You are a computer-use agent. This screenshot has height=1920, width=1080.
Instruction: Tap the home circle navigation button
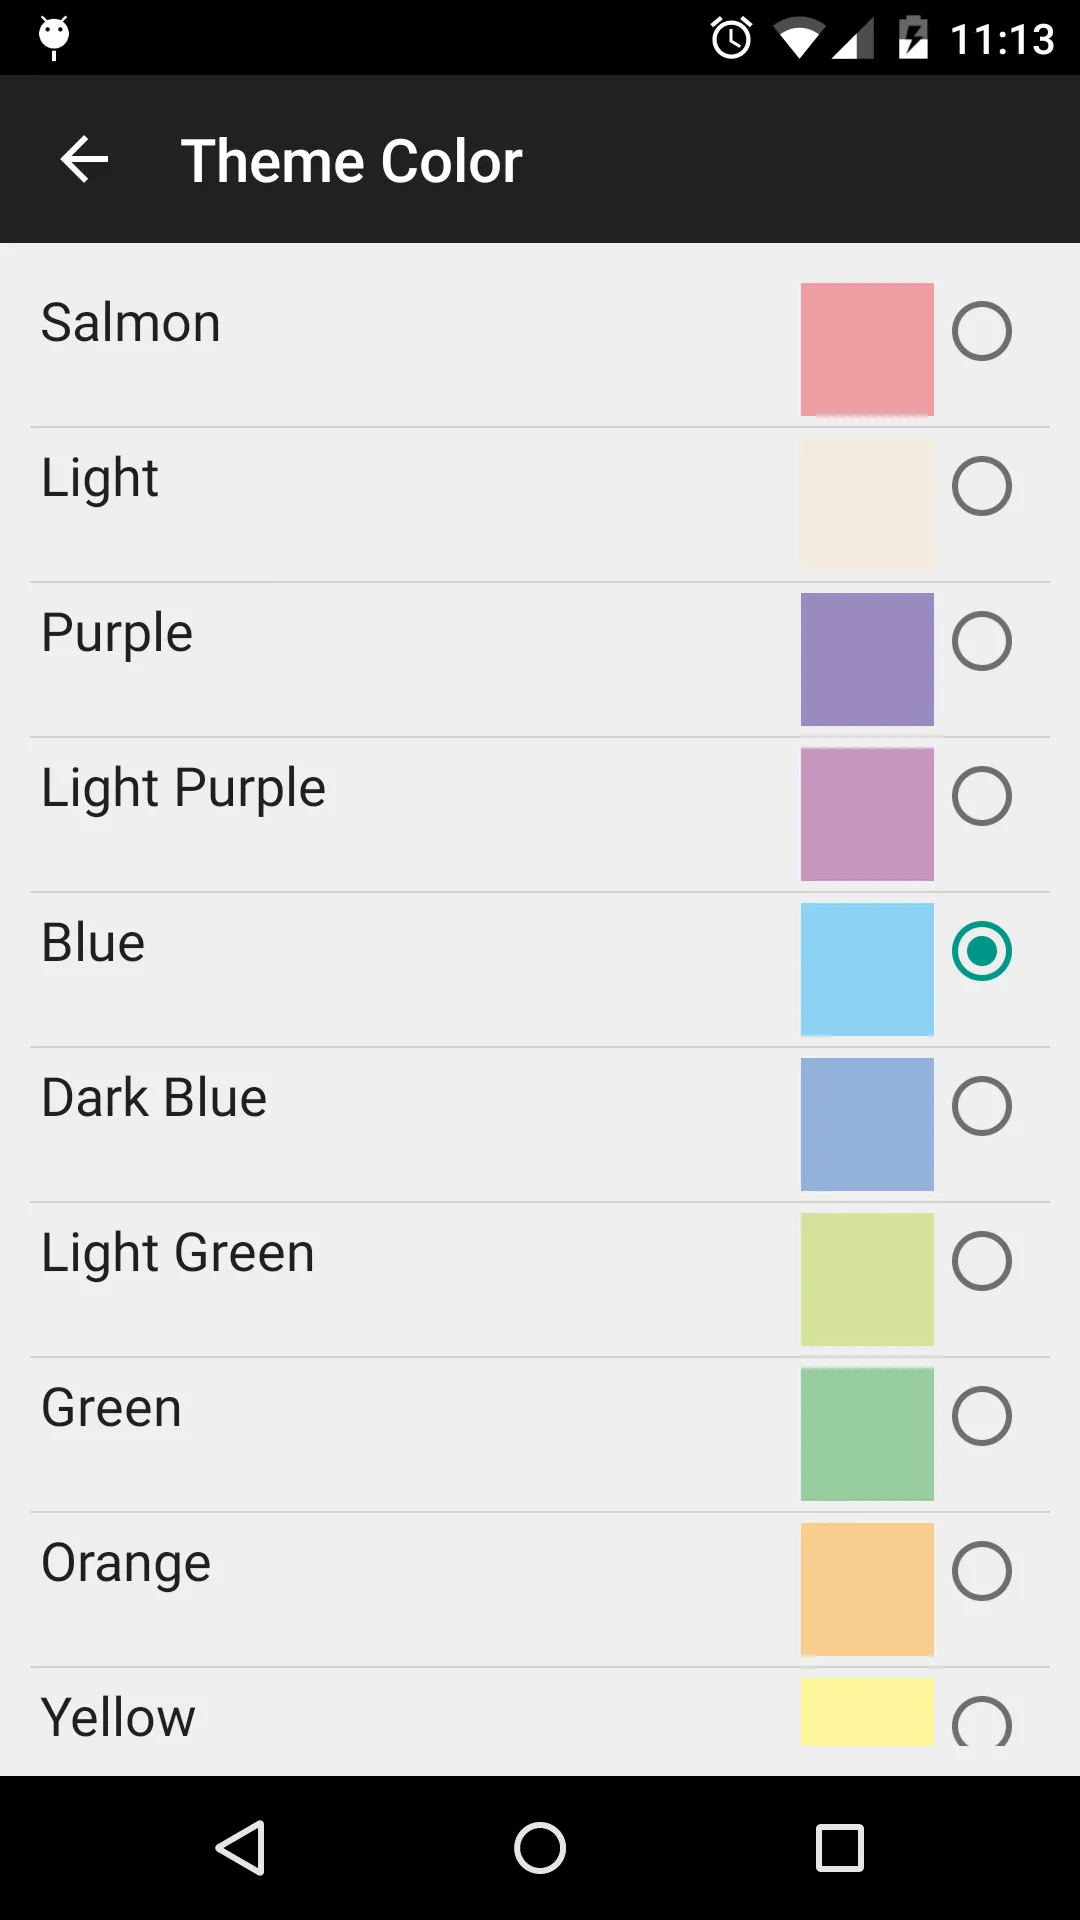pos(540,1847)
